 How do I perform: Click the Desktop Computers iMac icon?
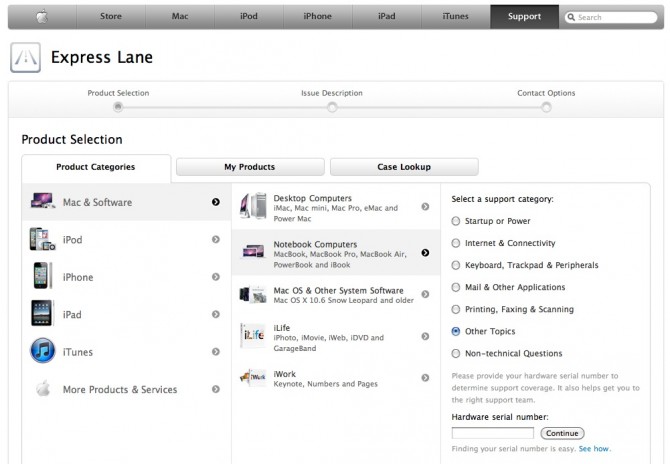click(x=253, y=206)
